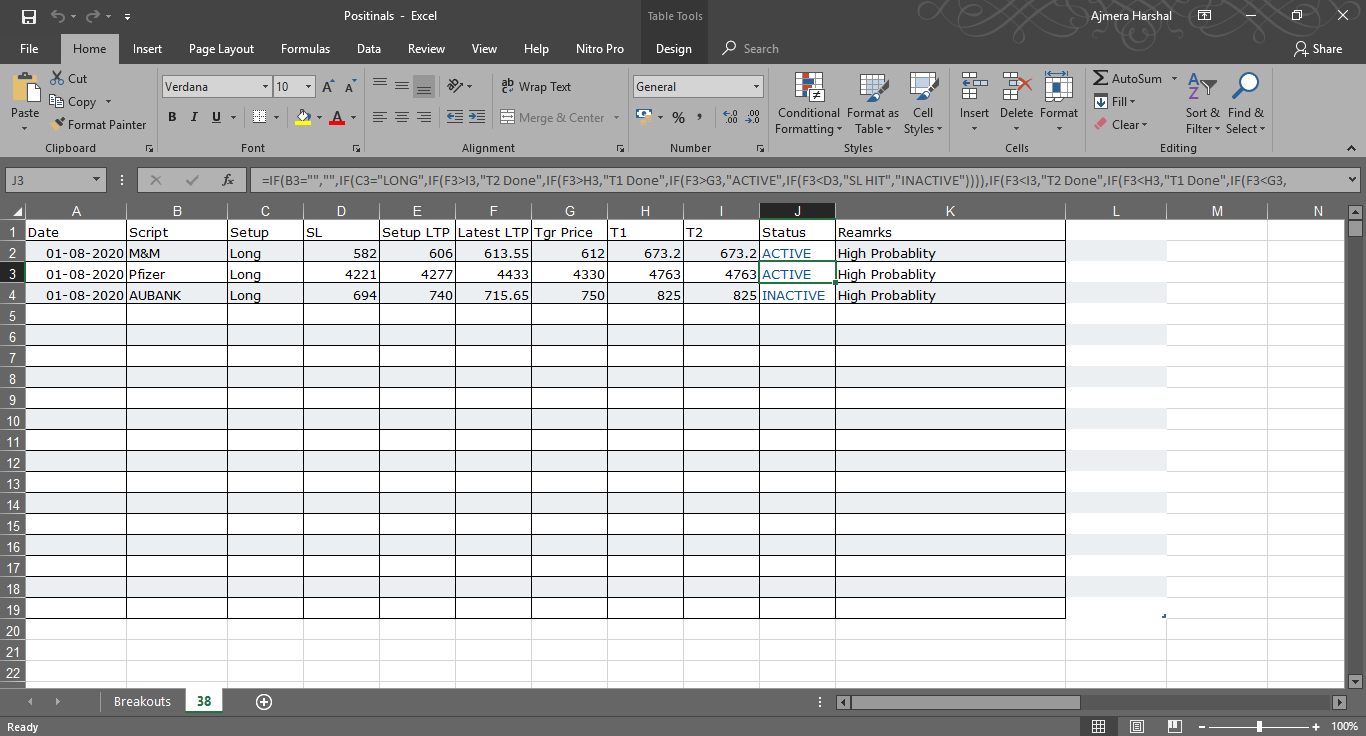1366x736 pixels.
Task: Select cell K2 High Probablity
Action: click(x=950, y=253)
